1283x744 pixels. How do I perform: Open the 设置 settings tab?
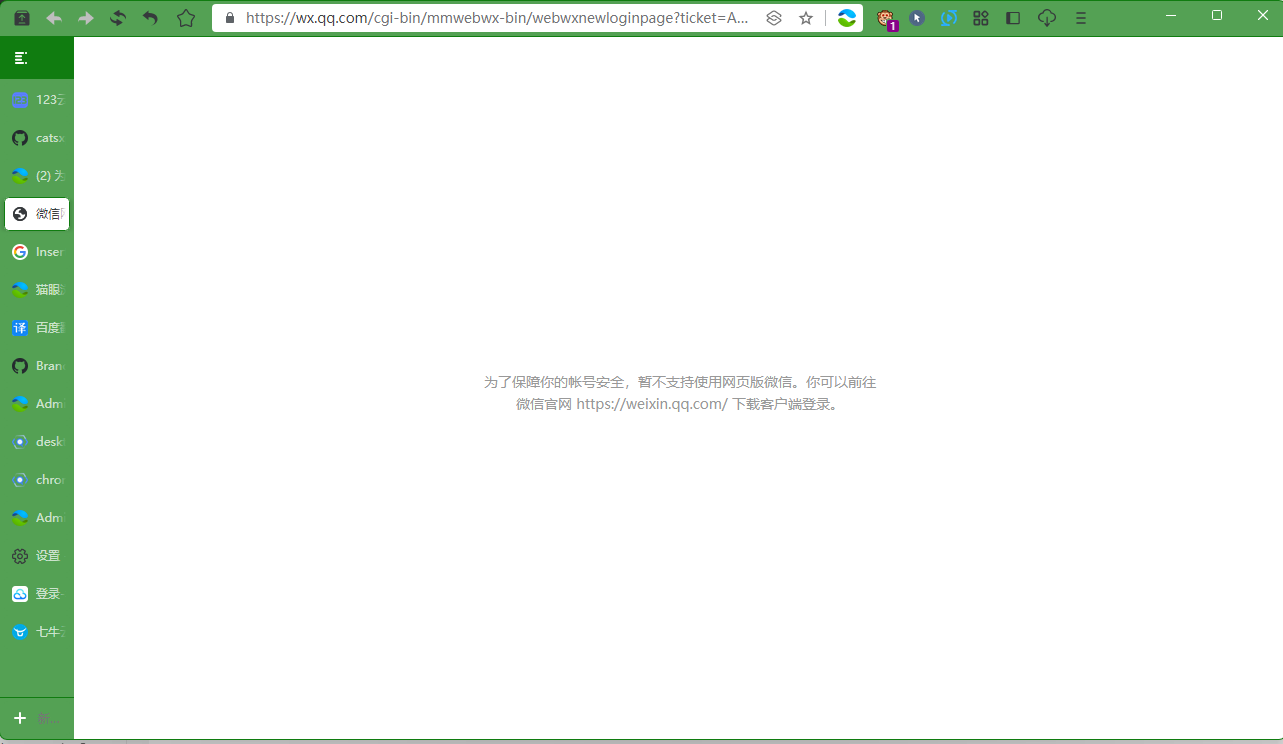click(x=37, y=556)
